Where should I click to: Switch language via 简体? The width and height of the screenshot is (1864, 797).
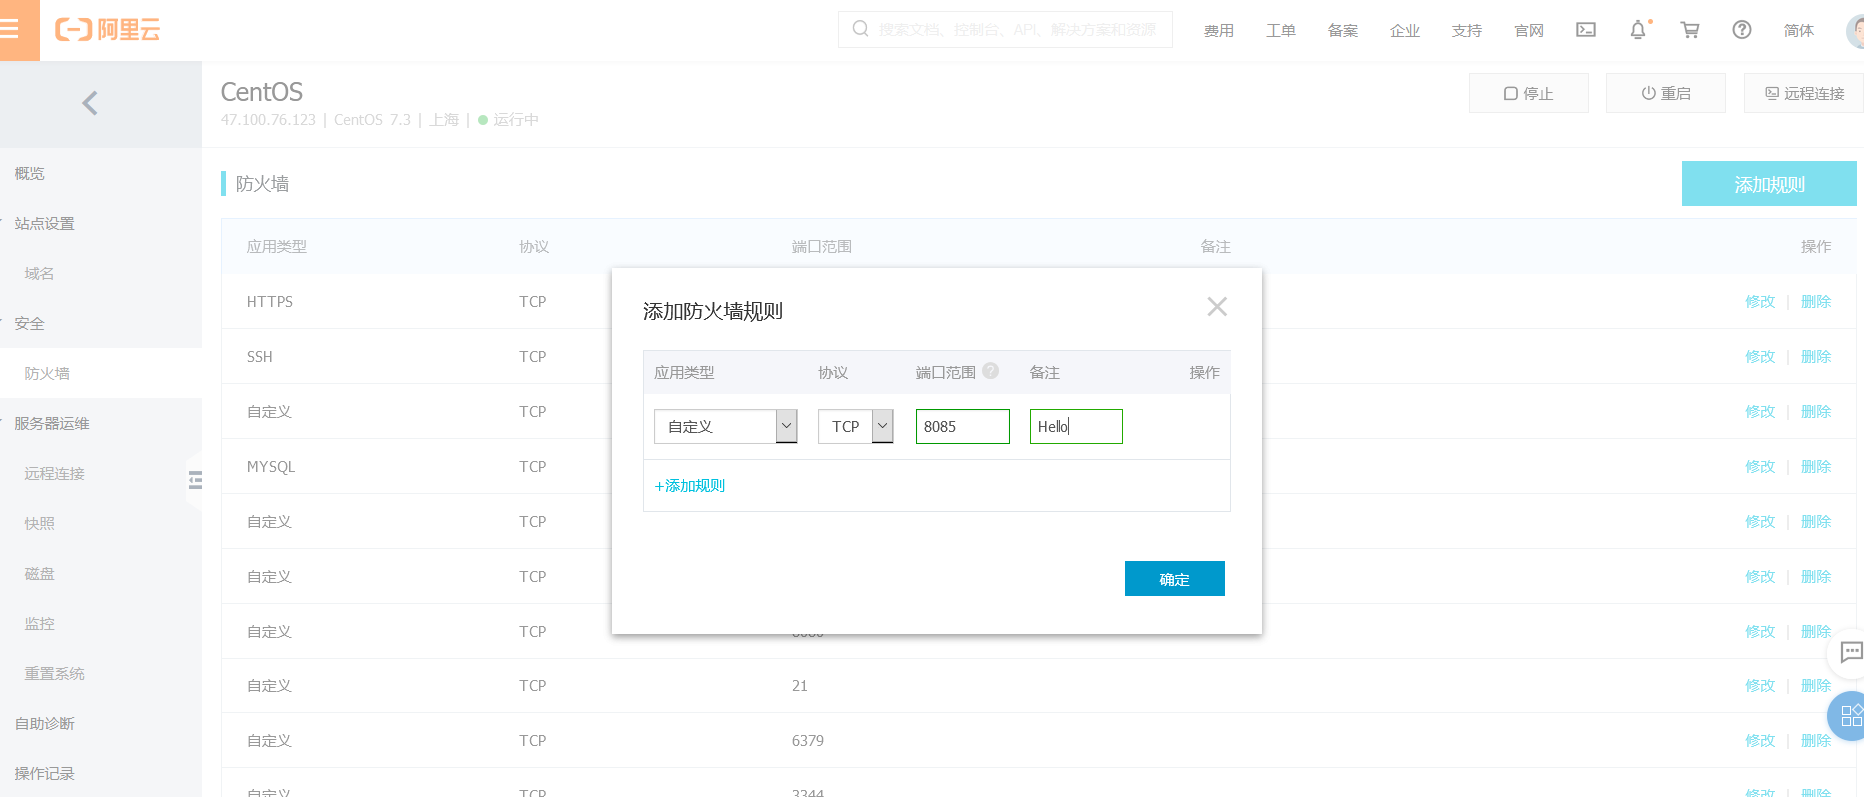1799,31
